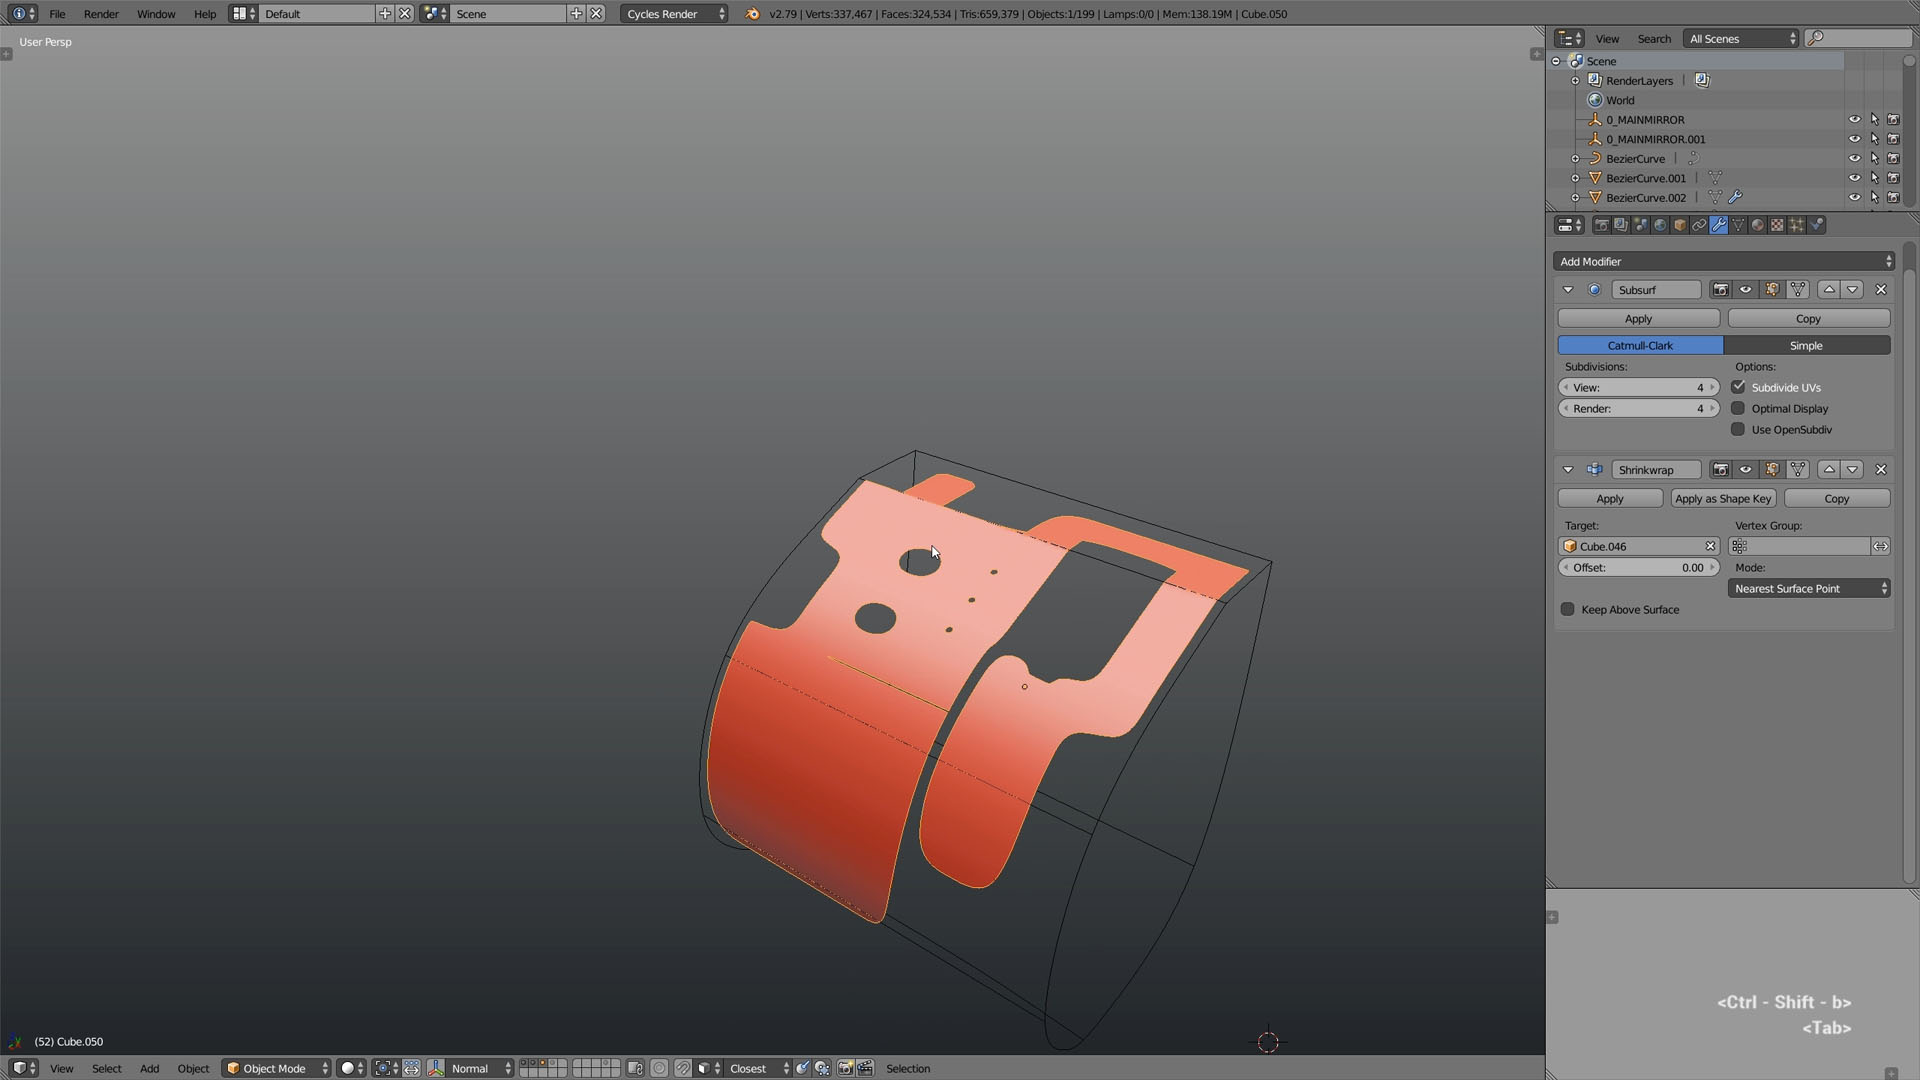Uncheck the Subdivide UVs option
The height and width of the screenshot is (1080, 1920).
coord(1738,388)
